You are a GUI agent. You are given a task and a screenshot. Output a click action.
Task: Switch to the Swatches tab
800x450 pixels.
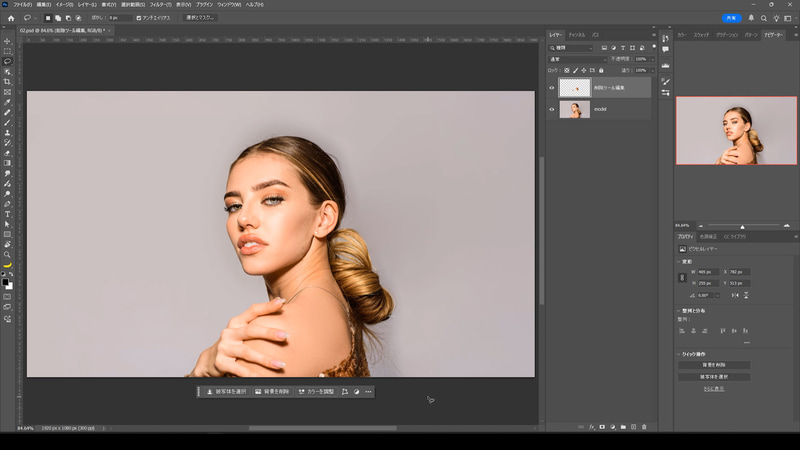click(701, 35)
